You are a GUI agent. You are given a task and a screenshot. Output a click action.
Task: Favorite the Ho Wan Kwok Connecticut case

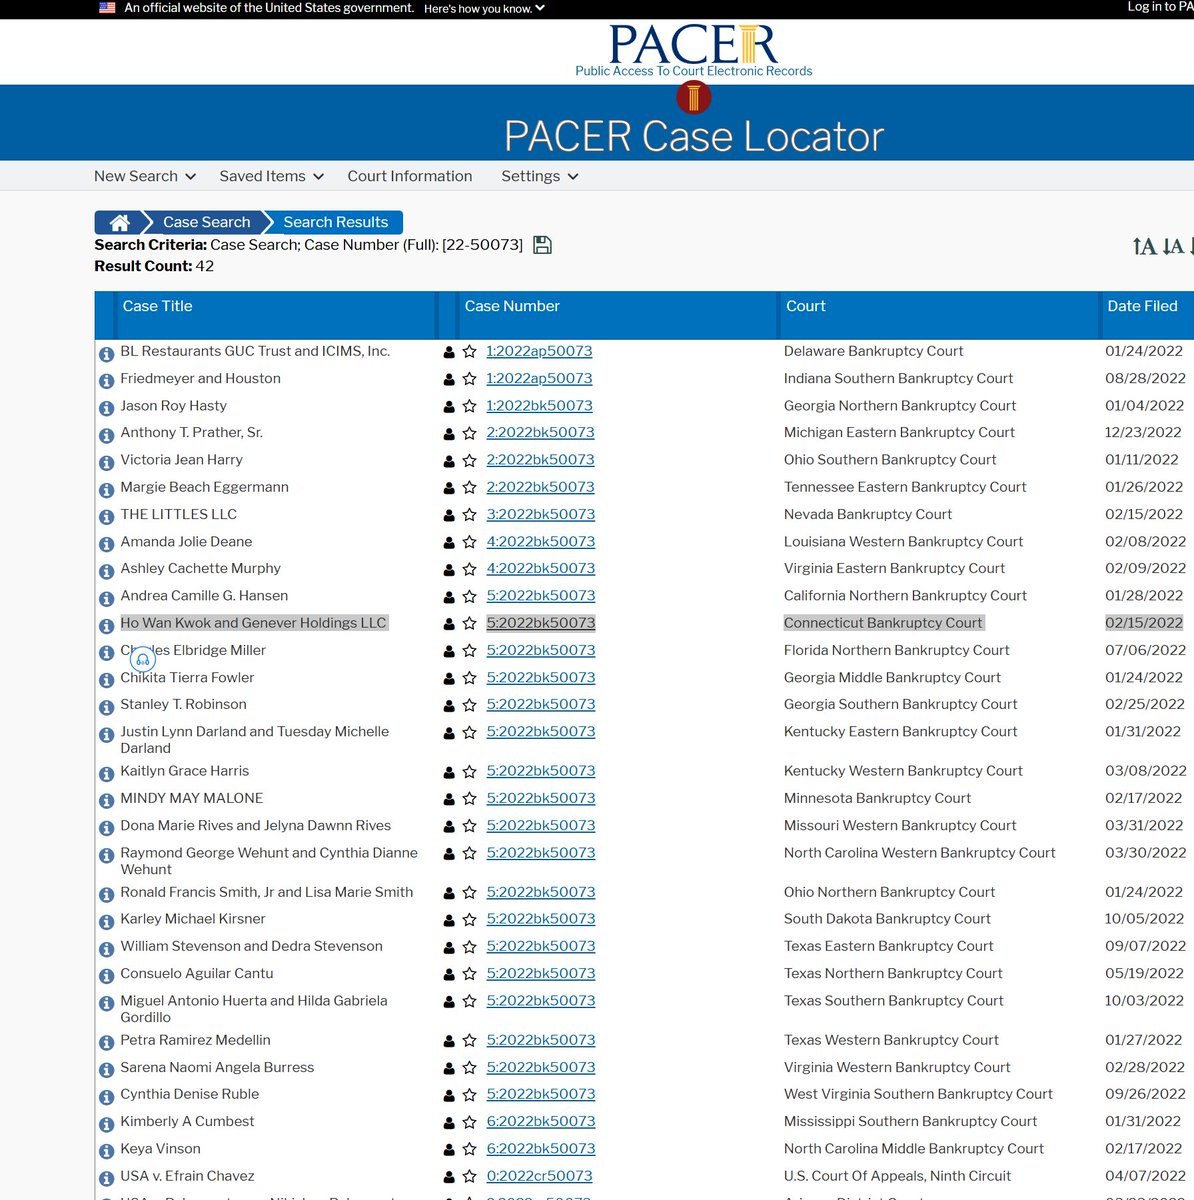469,624
